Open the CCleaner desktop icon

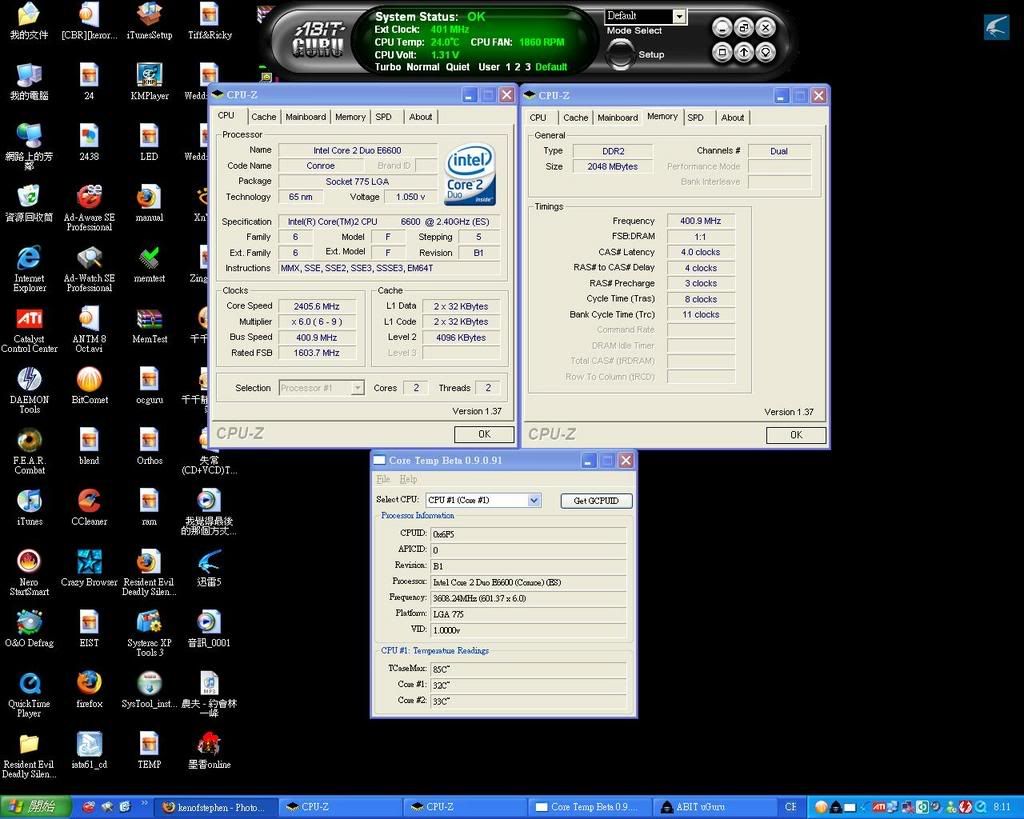[x=89, y=506]
